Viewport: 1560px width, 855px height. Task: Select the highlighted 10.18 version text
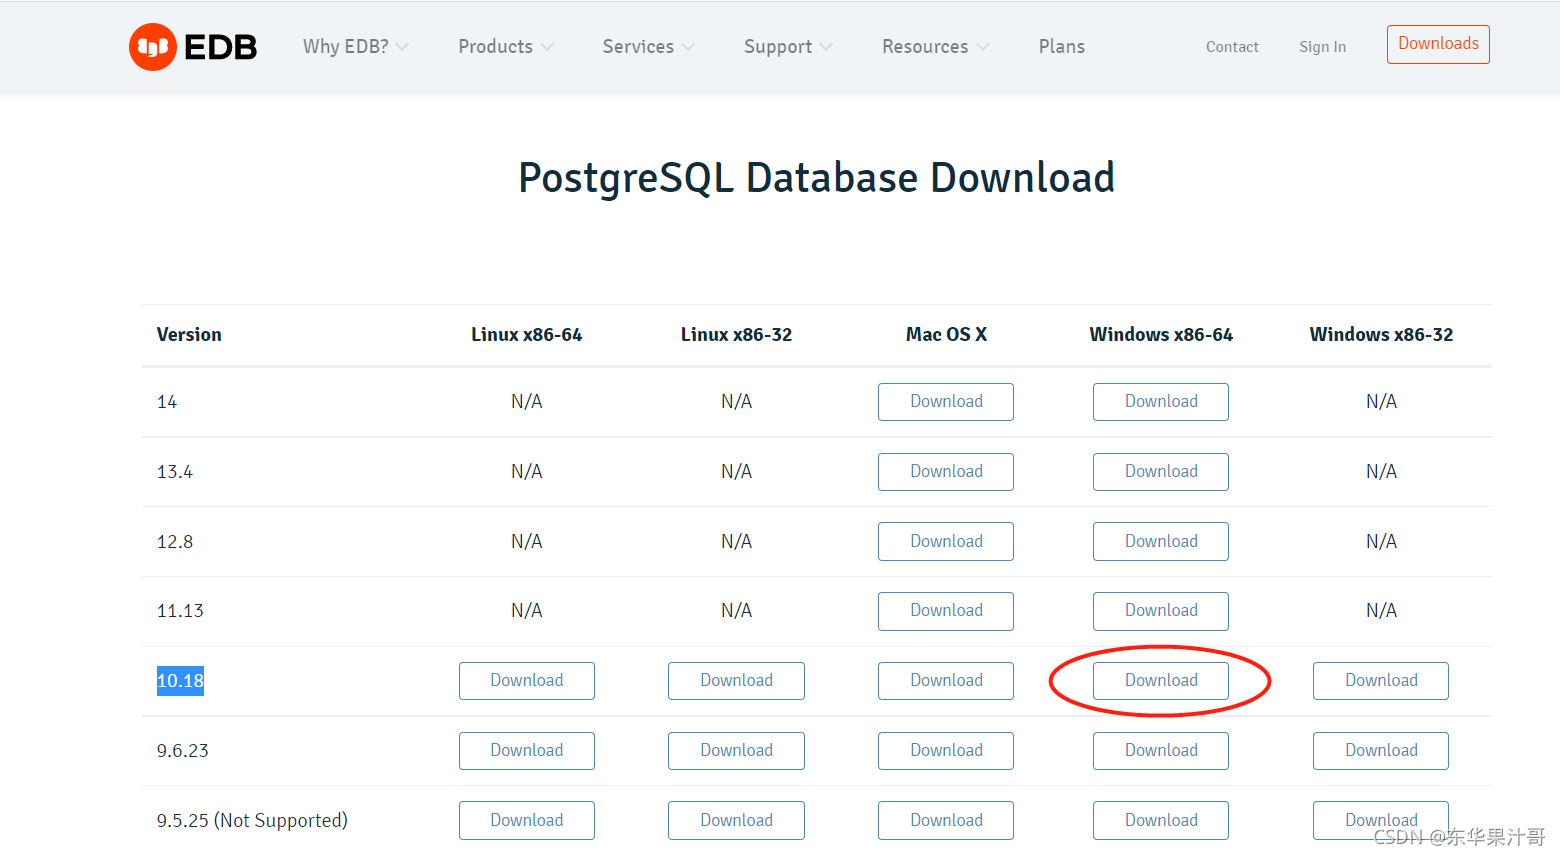(179, 680)
